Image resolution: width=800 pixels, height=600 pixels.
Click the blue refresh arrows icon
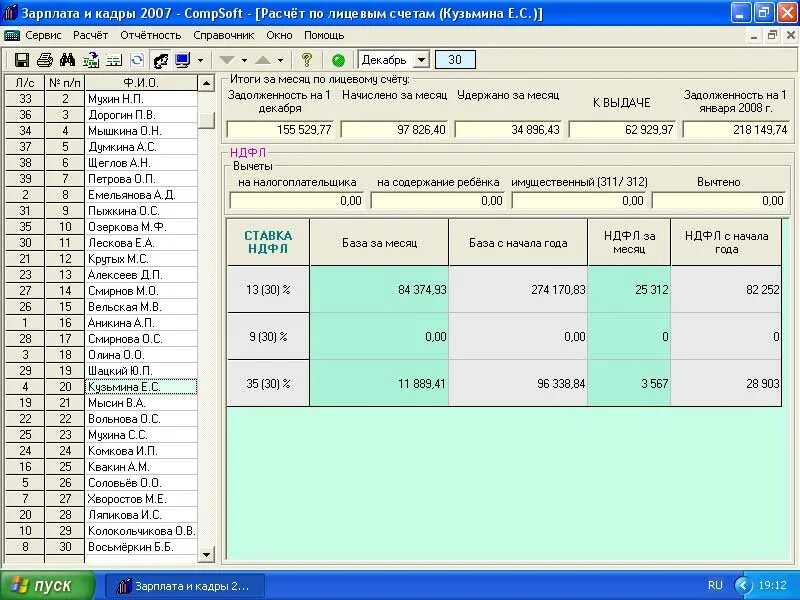(137, 60)
